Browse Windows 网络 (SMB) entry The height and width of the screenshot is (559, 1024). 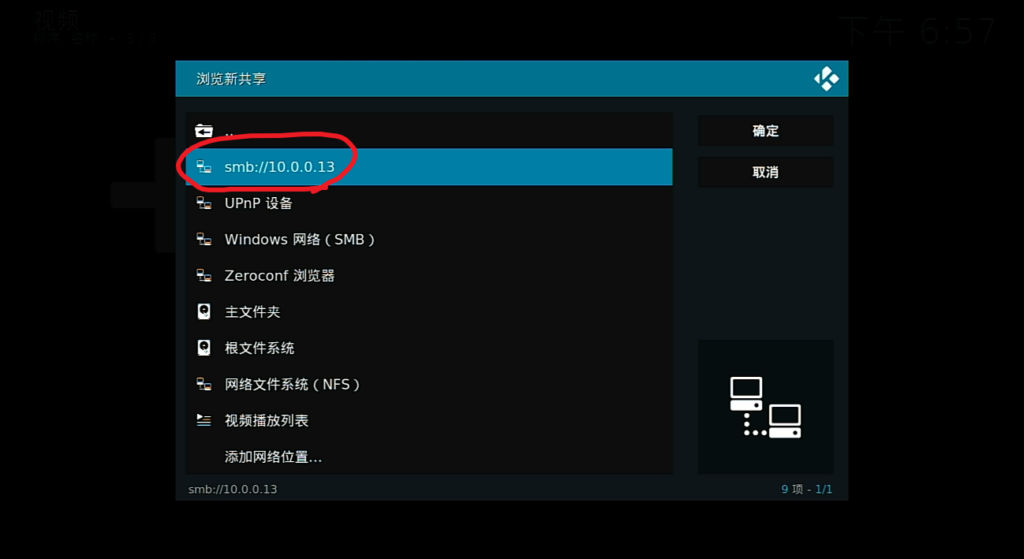pyautogui.click(x=429, y=239)
